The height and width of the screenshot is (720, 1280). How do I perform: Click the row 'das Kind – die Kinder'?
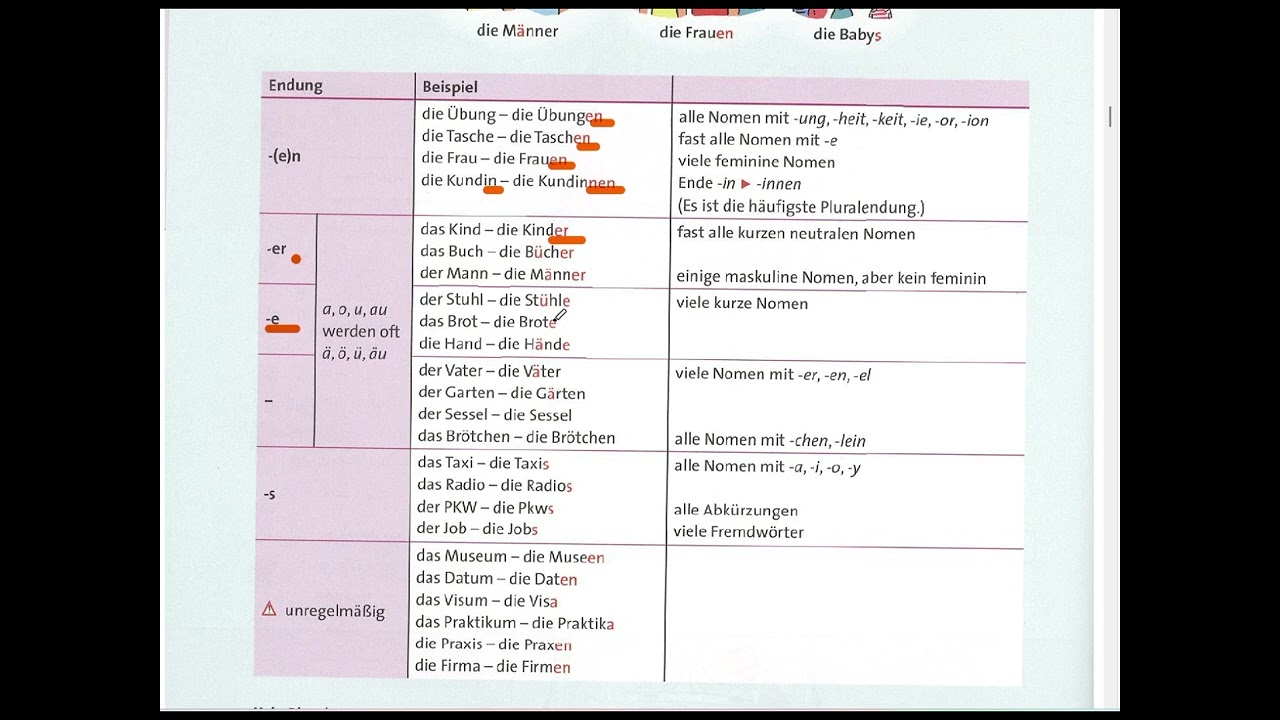(x=494, y=230)
